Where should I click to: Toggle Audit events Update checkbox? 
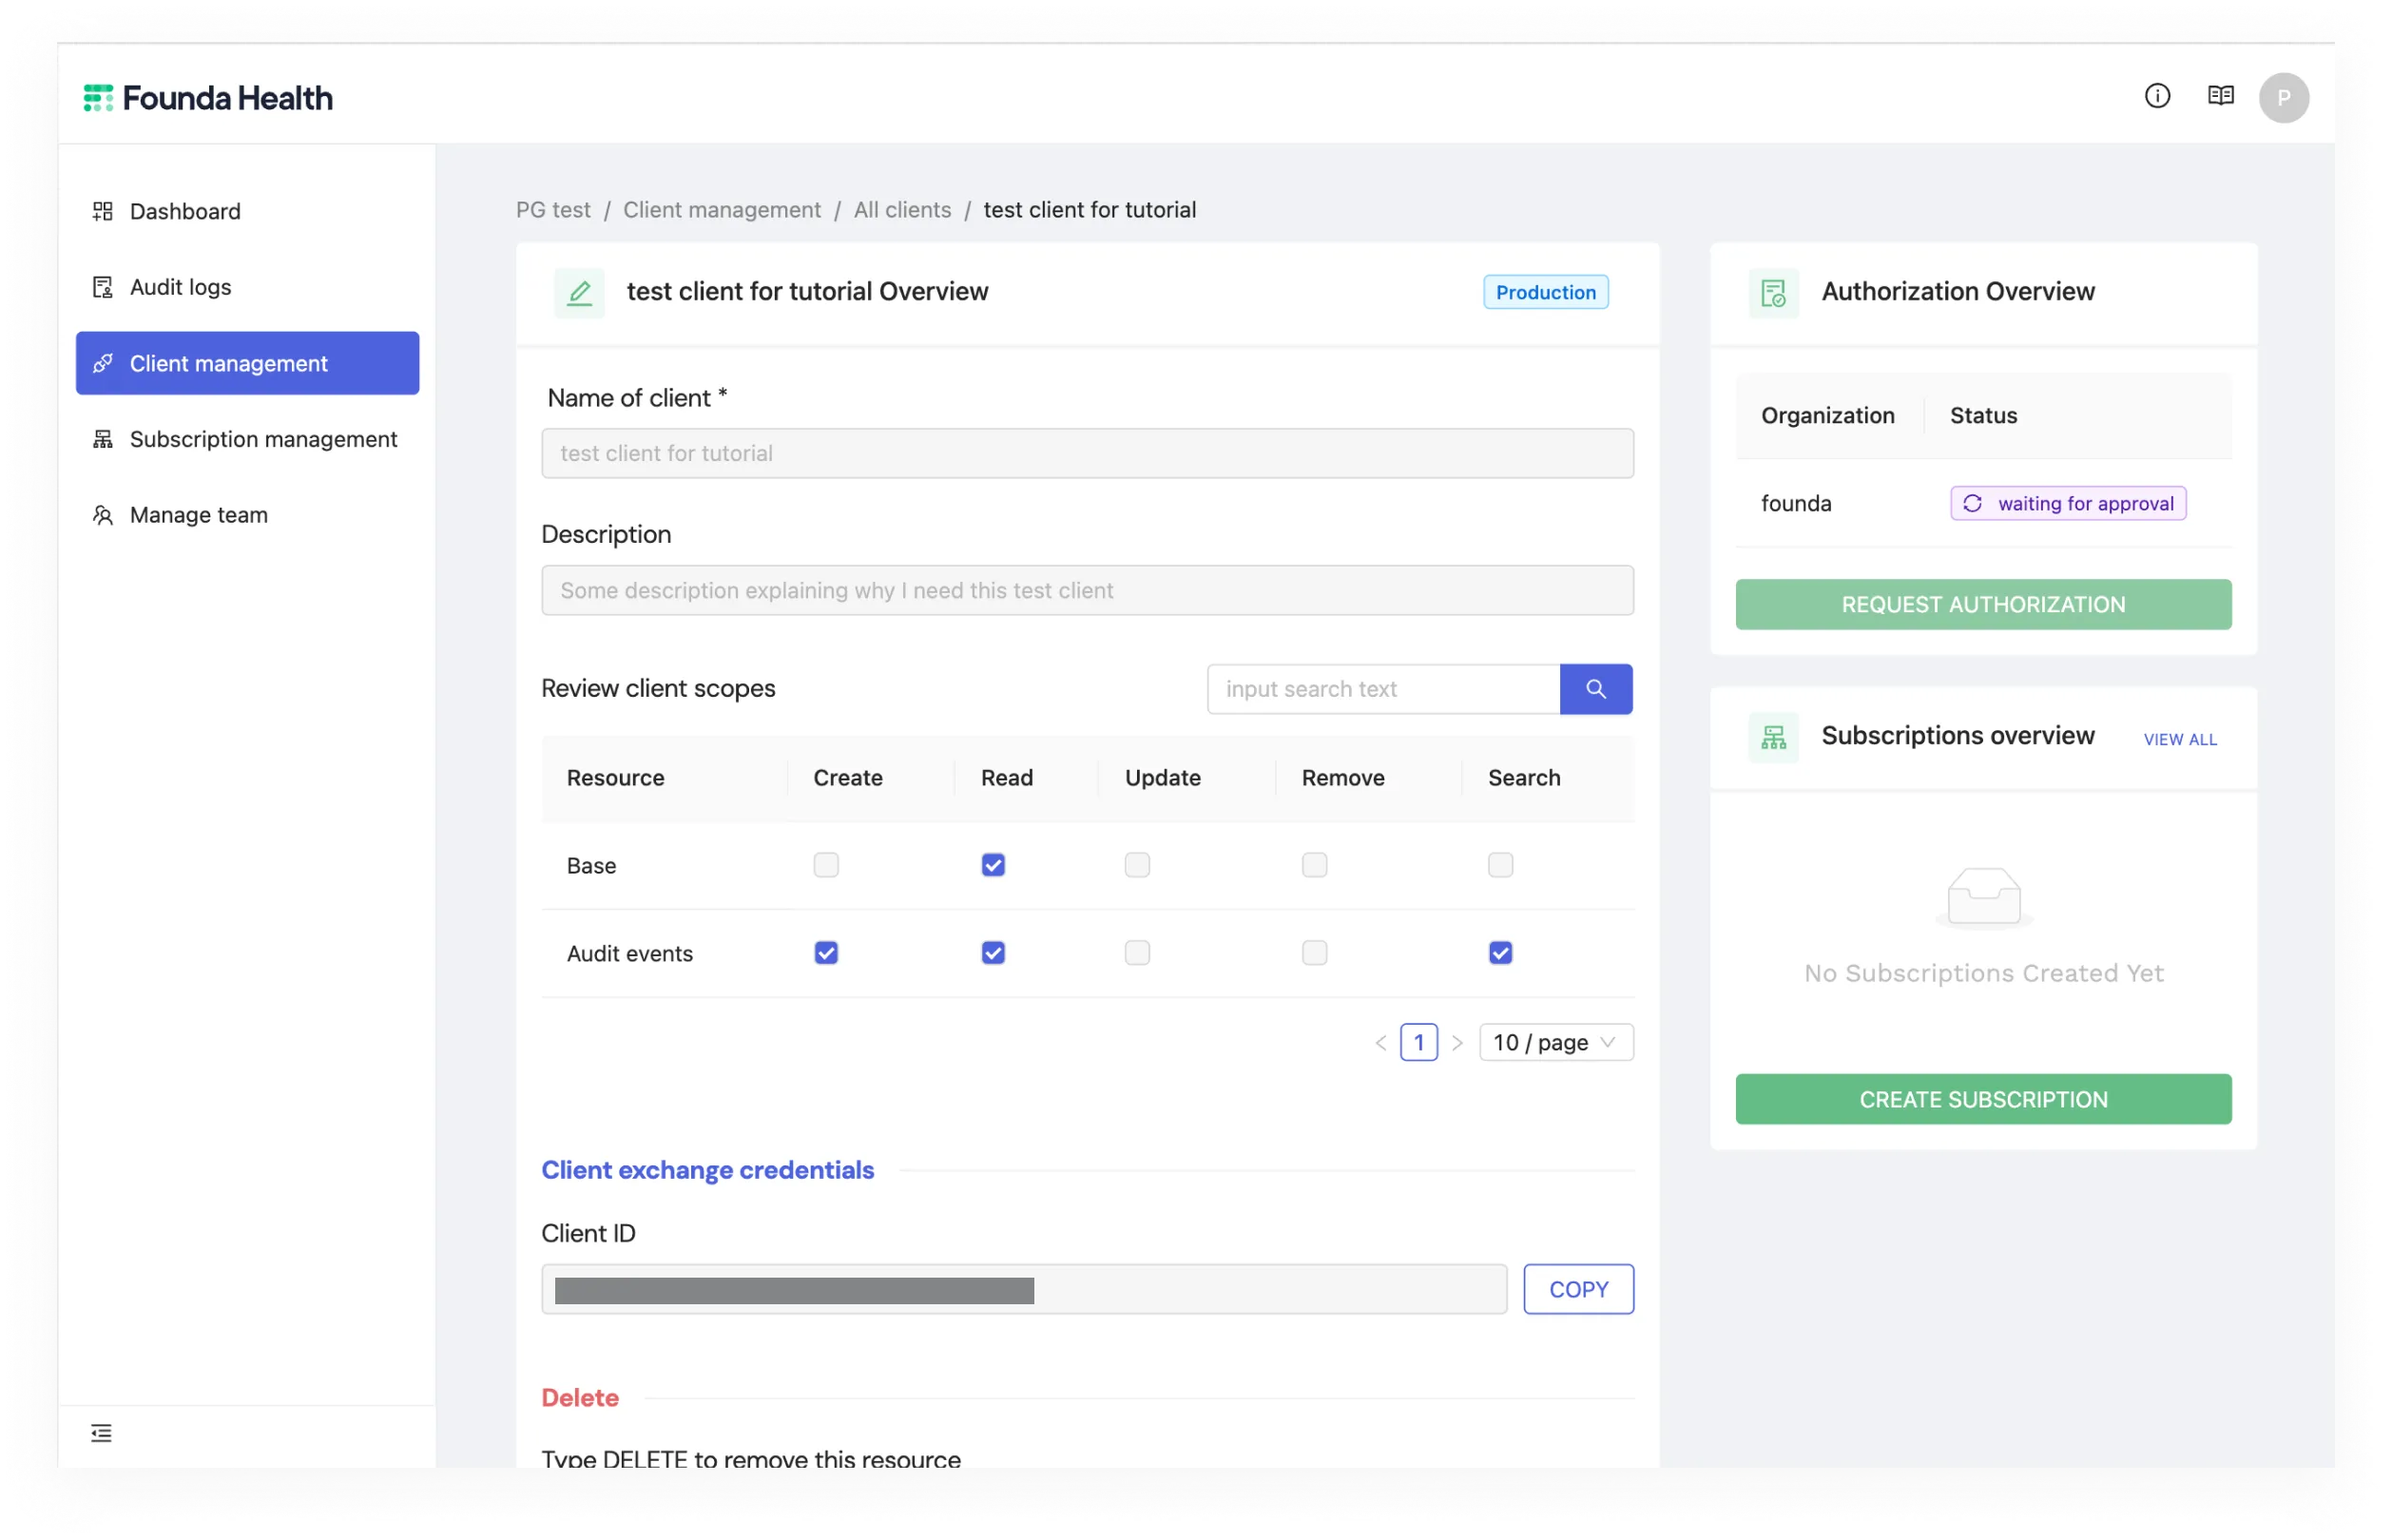[1137, 953]
